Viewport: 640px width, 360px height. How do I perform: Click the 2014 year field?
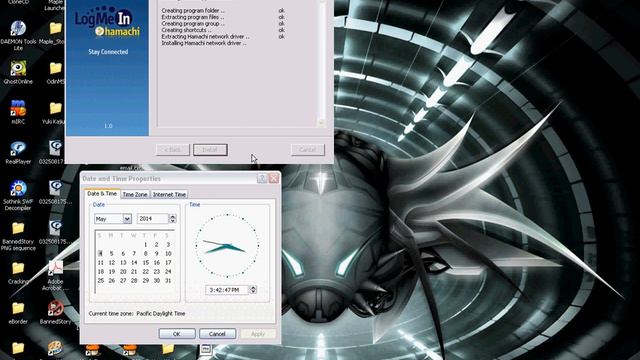point(153,219)
